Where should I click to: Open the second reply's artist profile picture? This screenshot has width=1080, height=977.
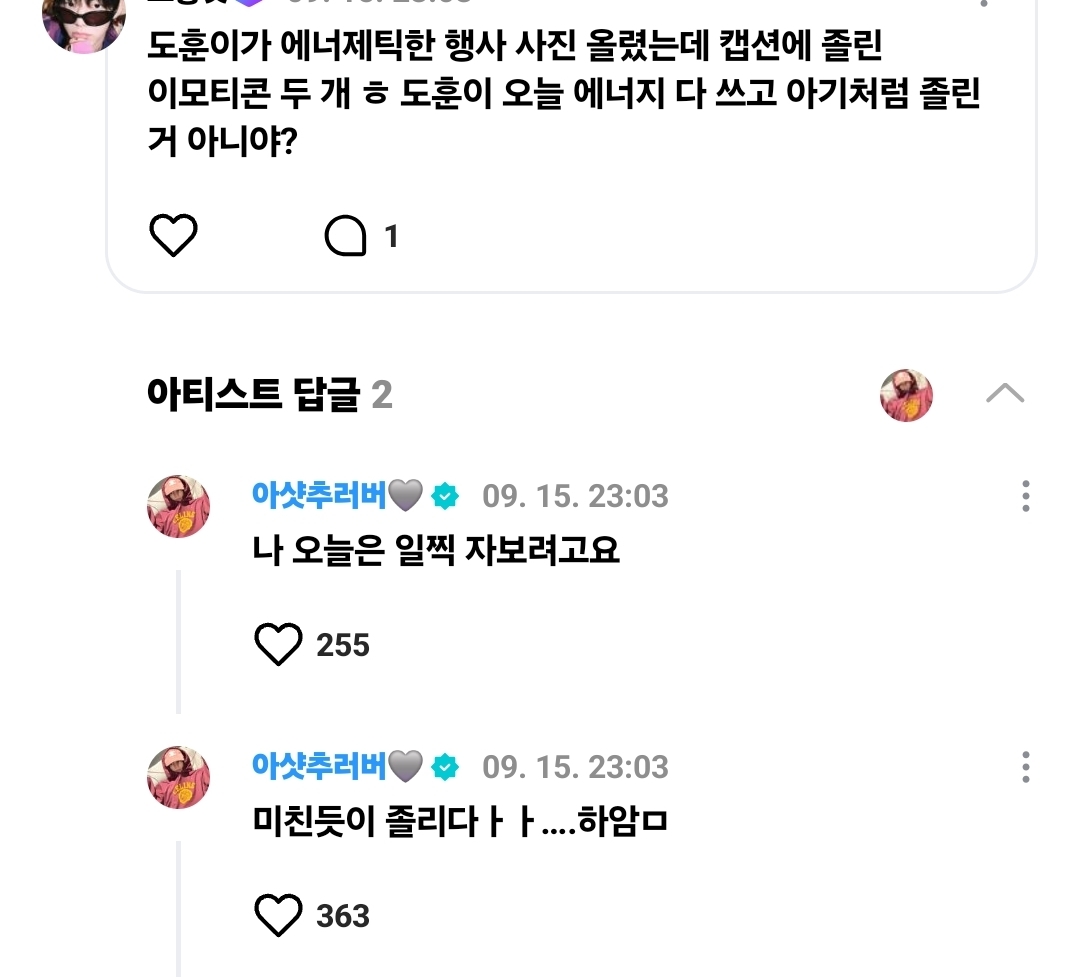(179, 777)
